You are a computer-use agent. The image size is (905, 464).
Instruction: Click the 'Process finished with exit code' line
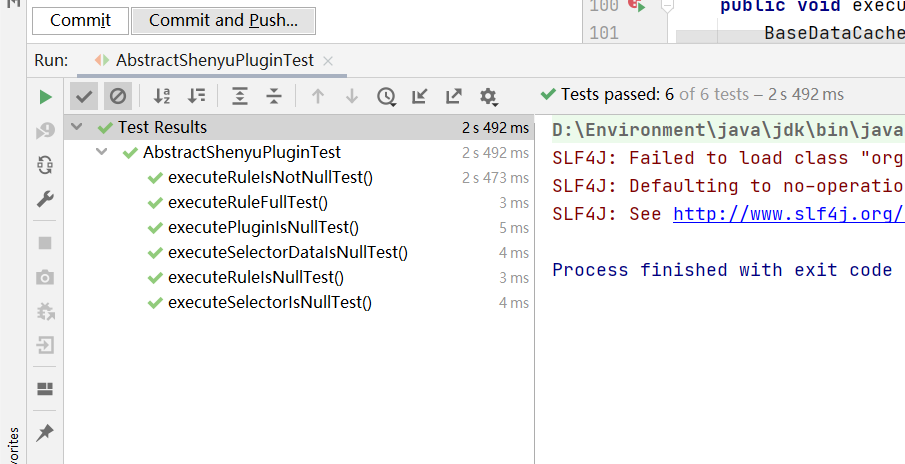(722, 270)
